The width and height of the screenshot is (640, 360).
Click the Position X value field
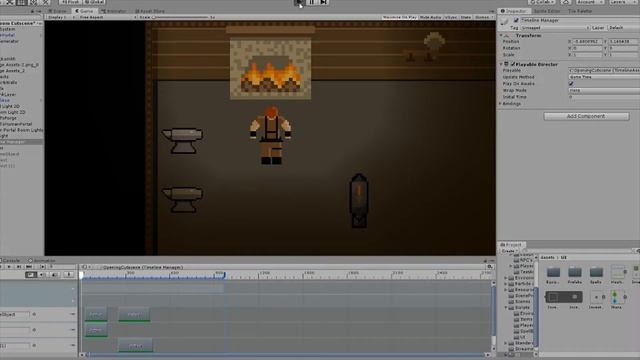[x=588, y=42]
